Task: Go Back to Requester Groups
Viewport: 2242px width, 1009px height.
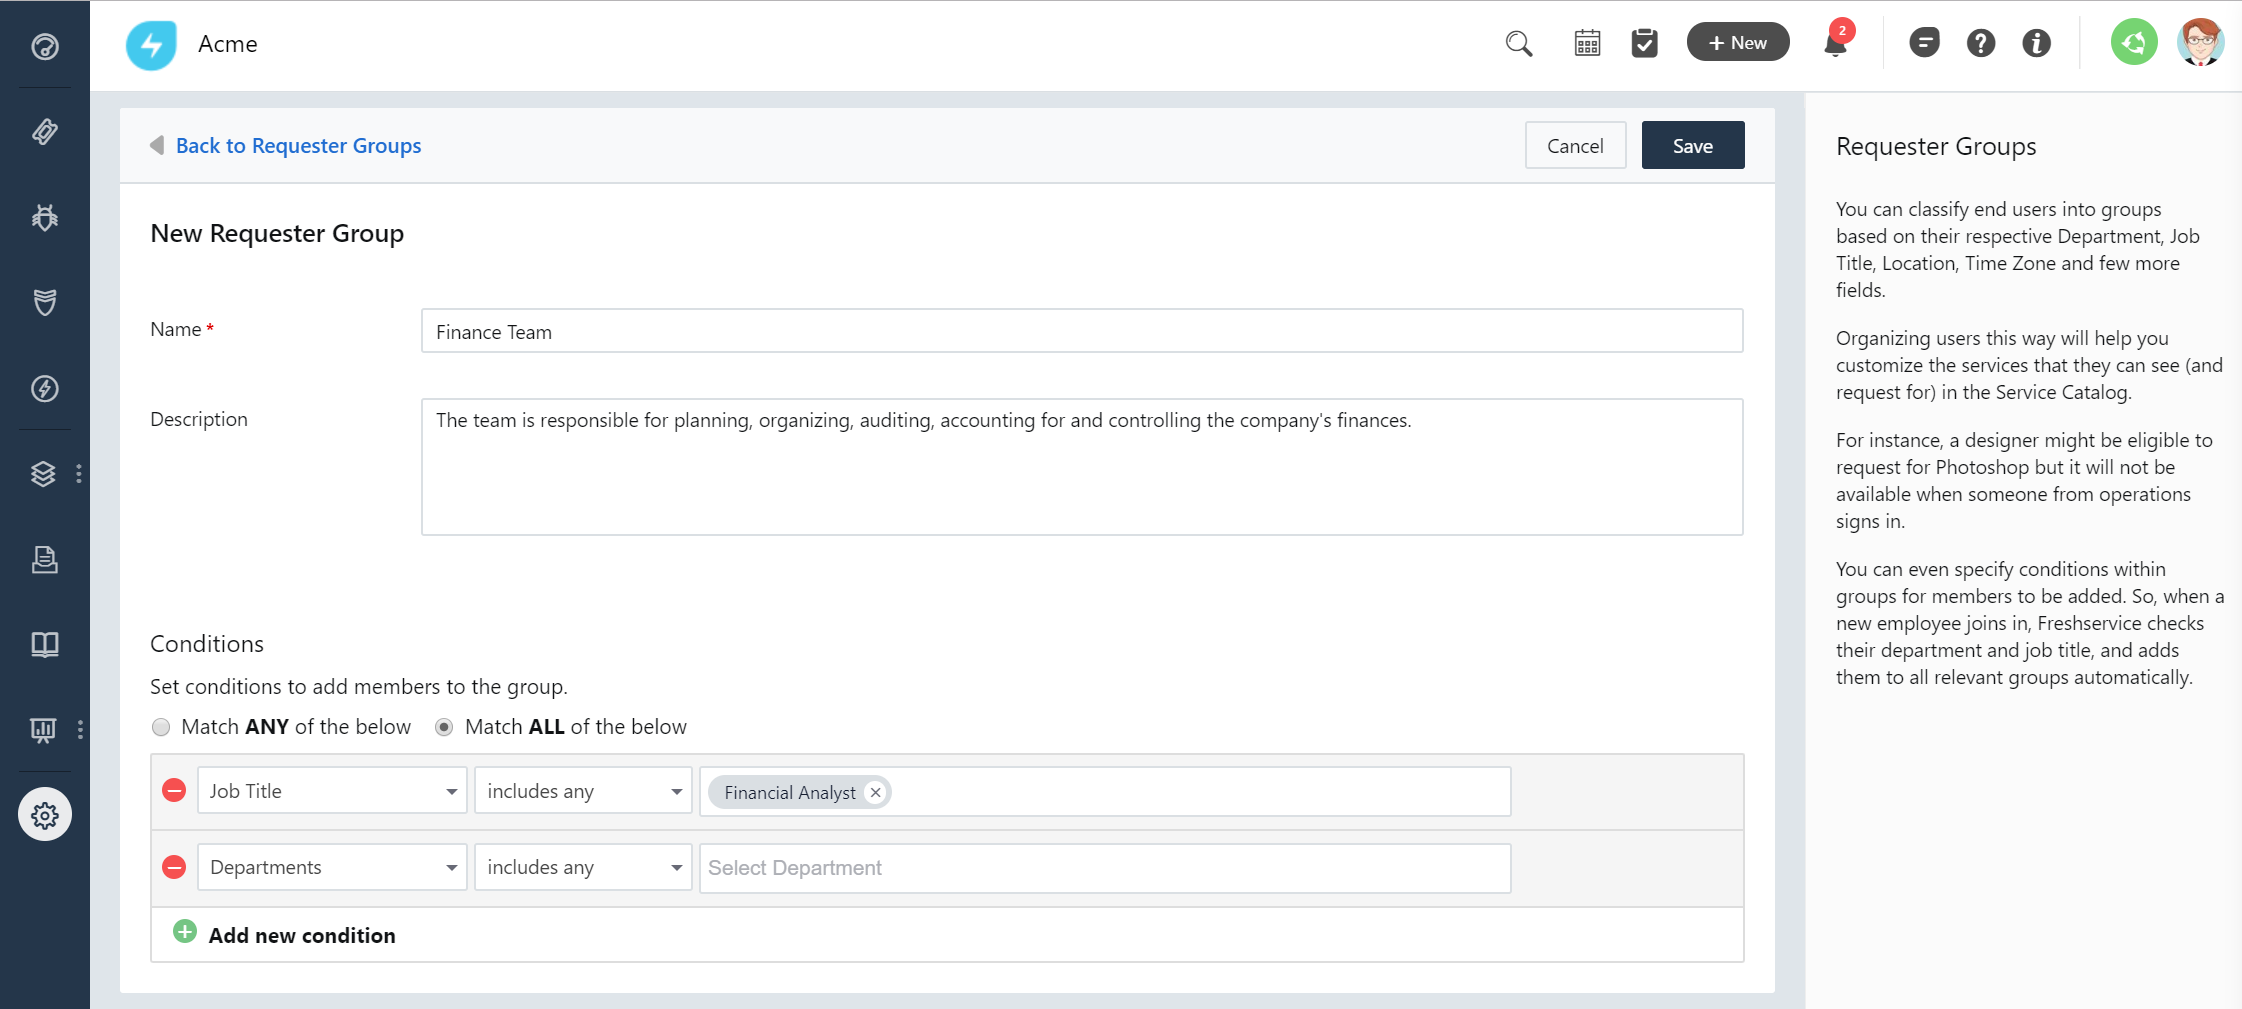Action: [298, 145]
